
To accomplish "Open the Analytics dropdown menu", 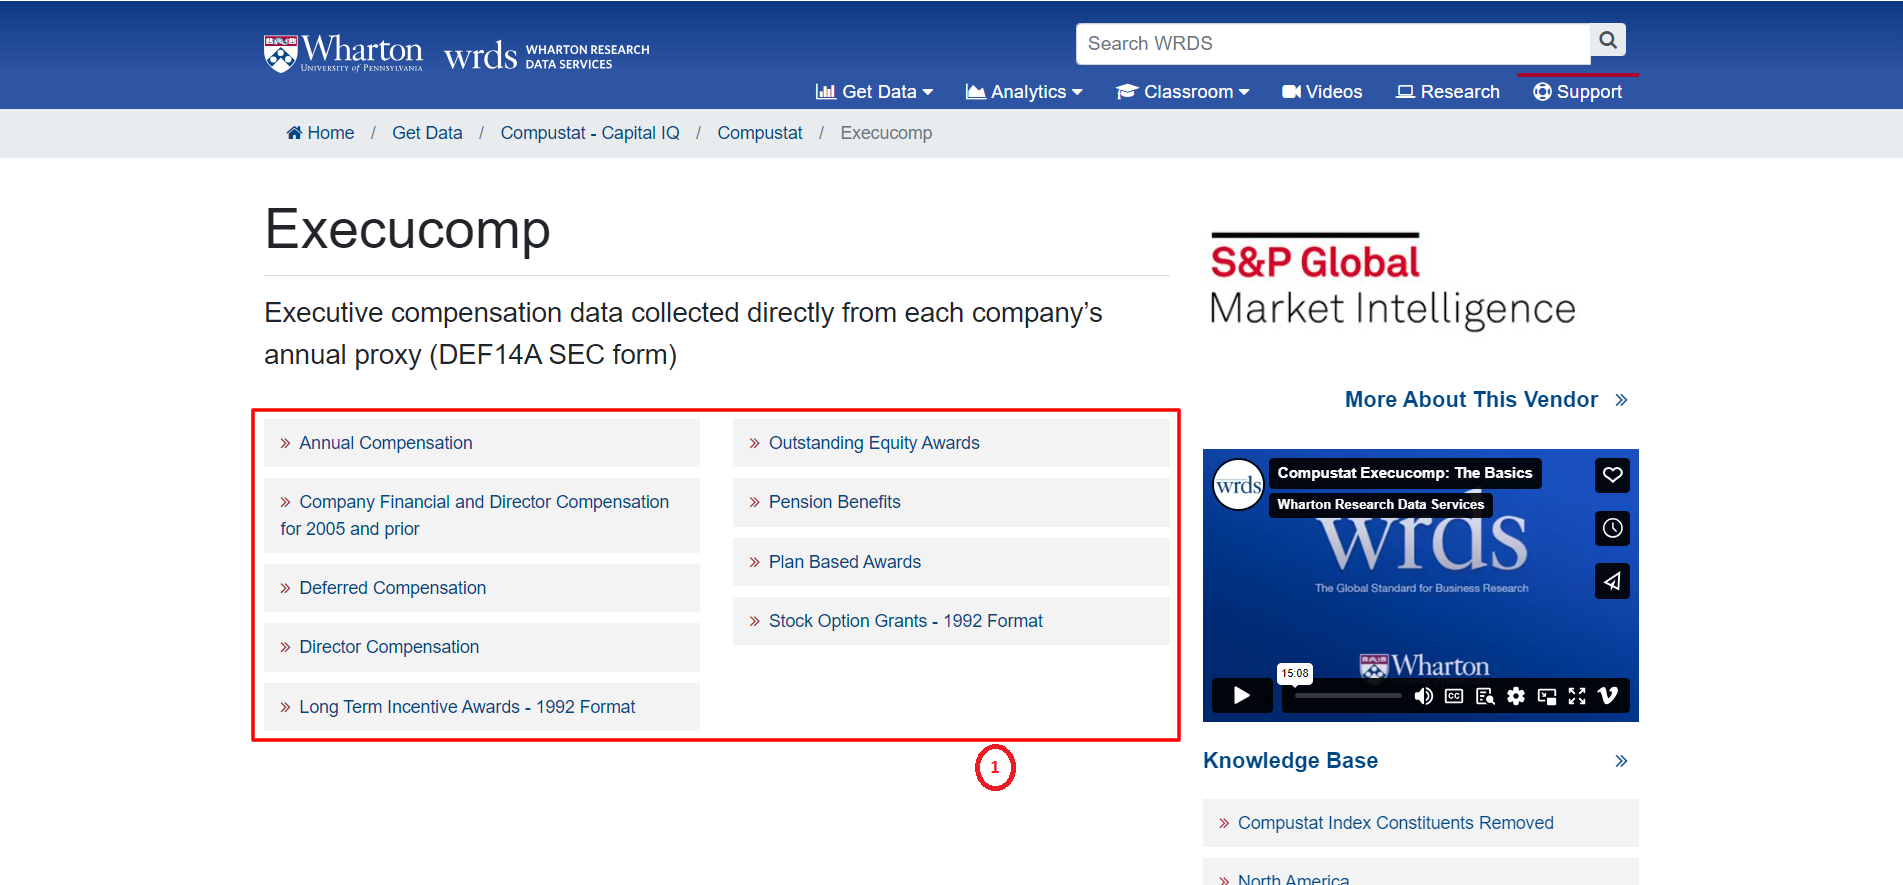I will click(1024, 92).
